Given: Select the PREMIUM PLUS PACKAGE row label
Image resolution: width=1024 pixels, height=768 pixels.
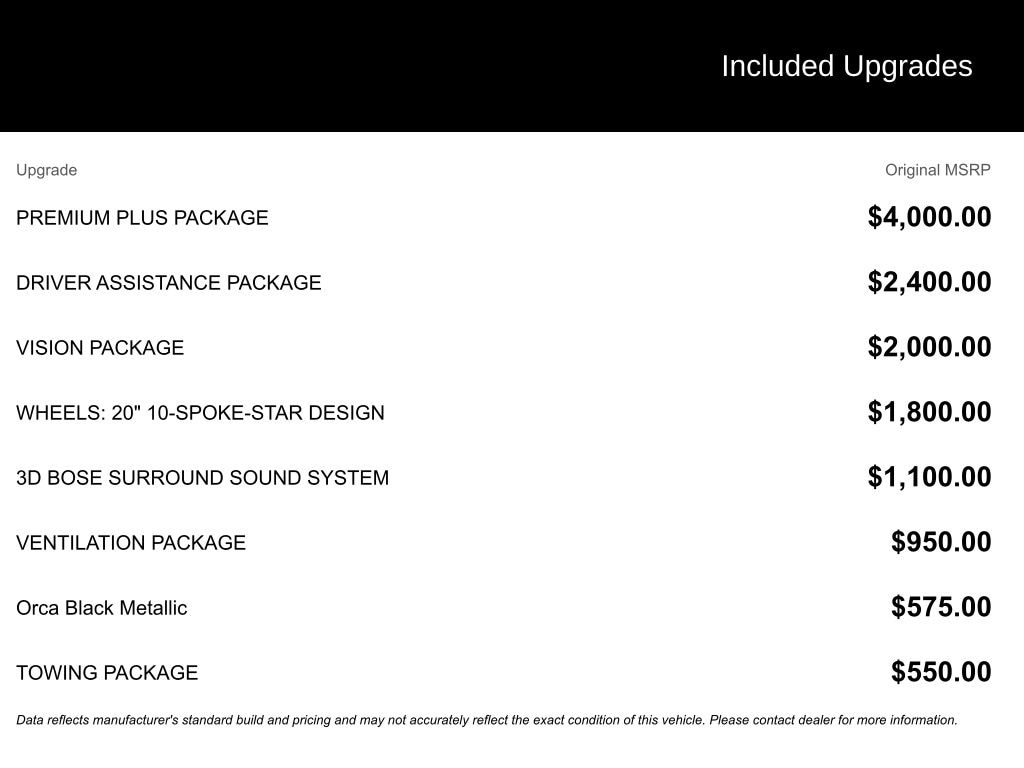Looking at the screenshot, I should [x=142, y=218].
